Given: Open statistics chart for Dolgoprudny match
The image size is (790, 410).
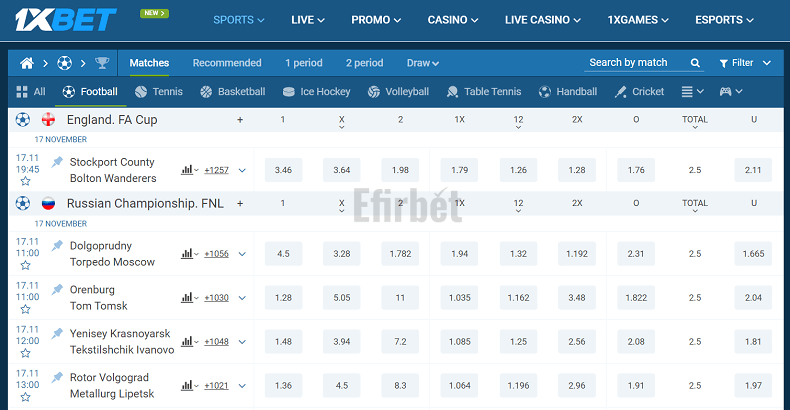Looking at the screenshot, I should tap(189, 254).
